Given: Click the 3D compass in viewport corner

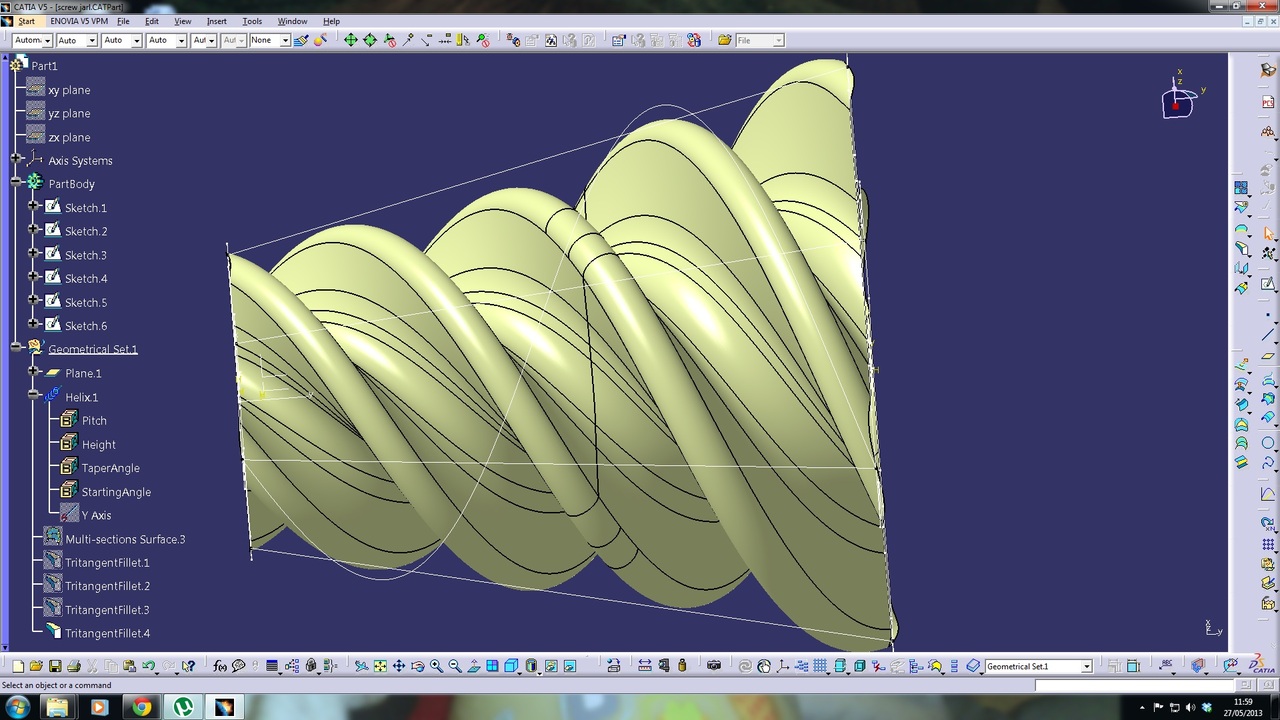Looking at the screenshot, I should 1180,98.
